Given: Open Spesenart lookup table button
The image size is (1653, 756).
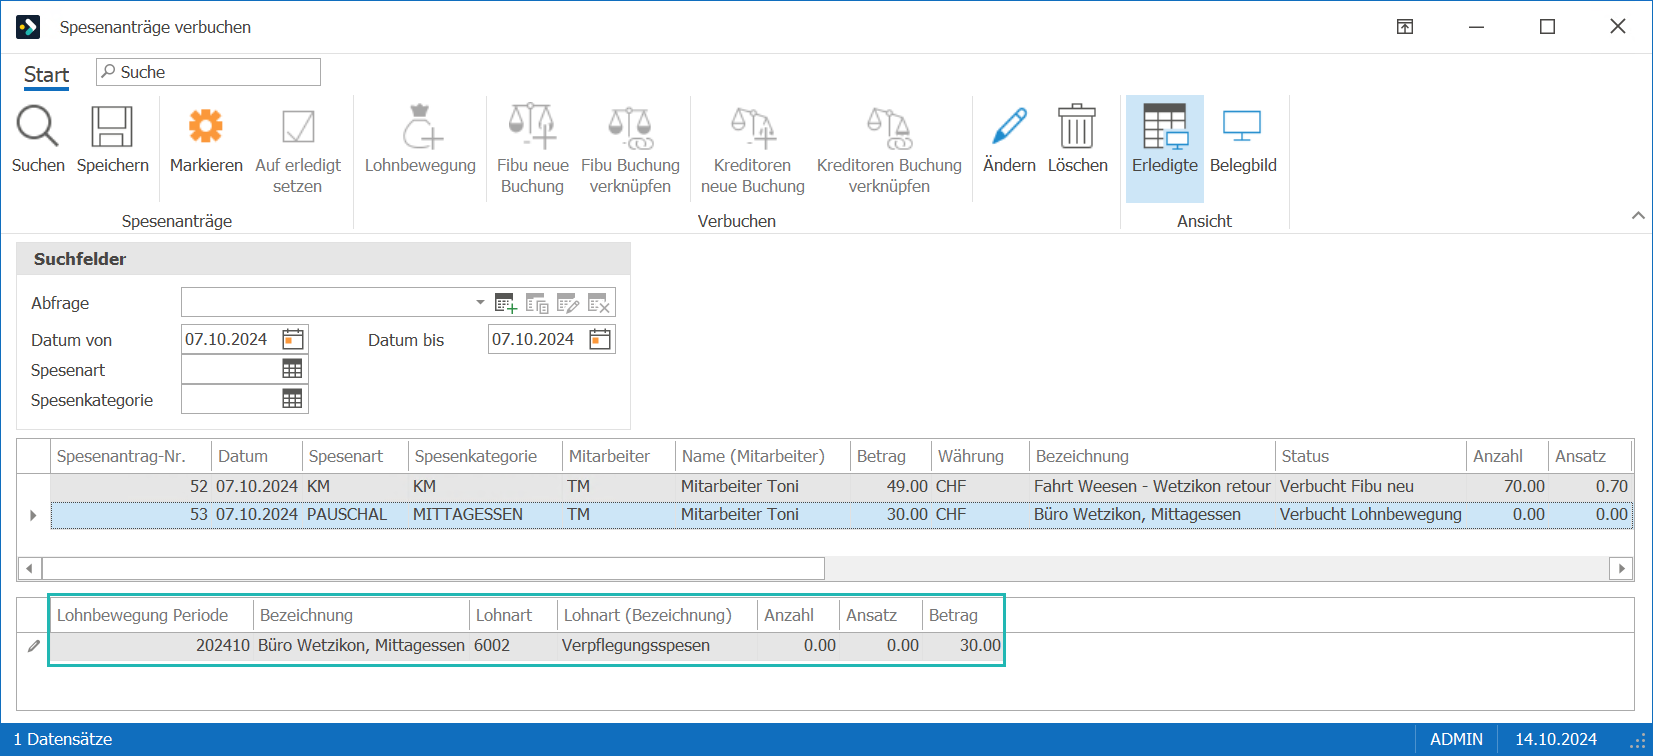Looking at the screenshot, I should [292, 369].
